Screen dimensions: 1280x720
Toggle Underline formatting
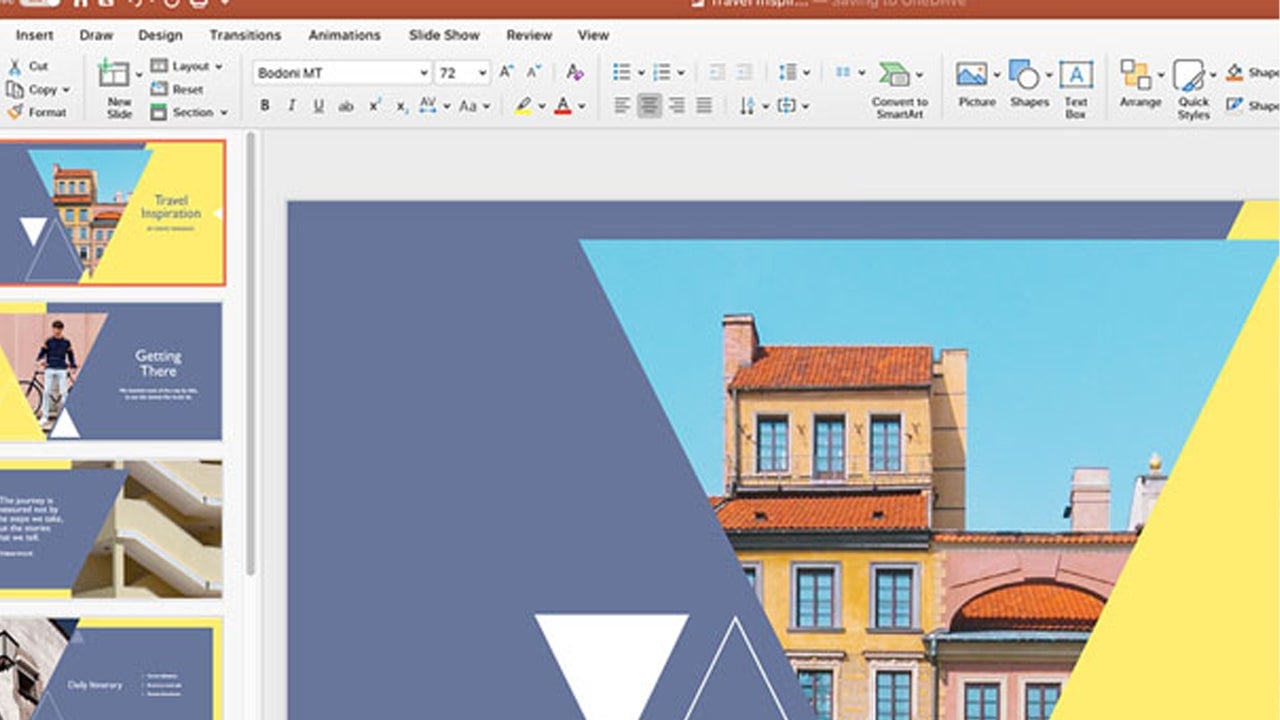(x=318, y=105)
